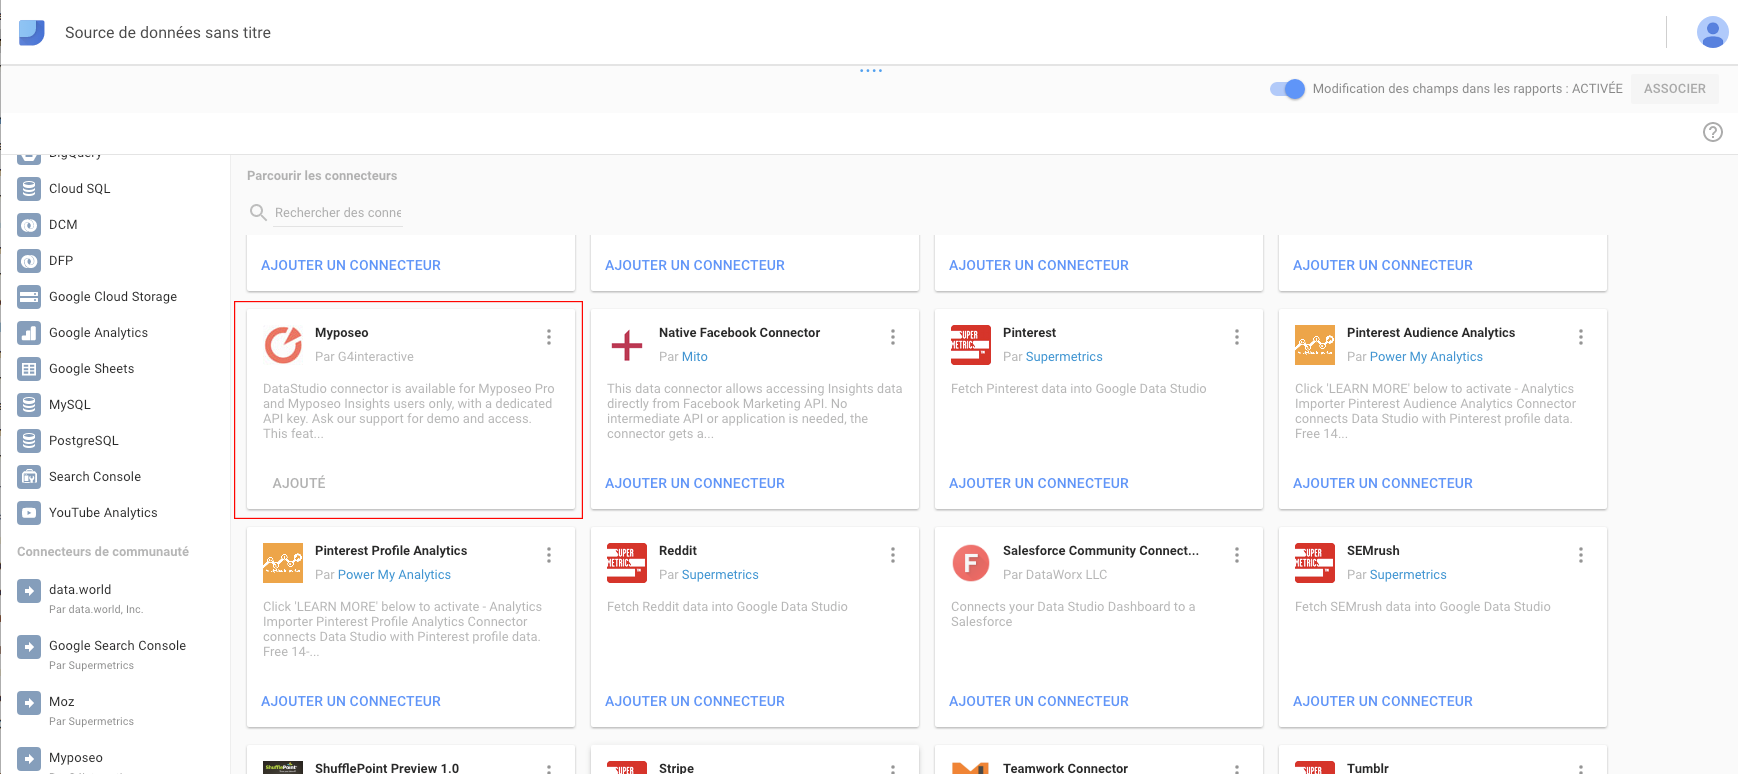The image size is (1738, 774).
Task: Add the Salesforce Community Connector
Action: point(1039,701)
